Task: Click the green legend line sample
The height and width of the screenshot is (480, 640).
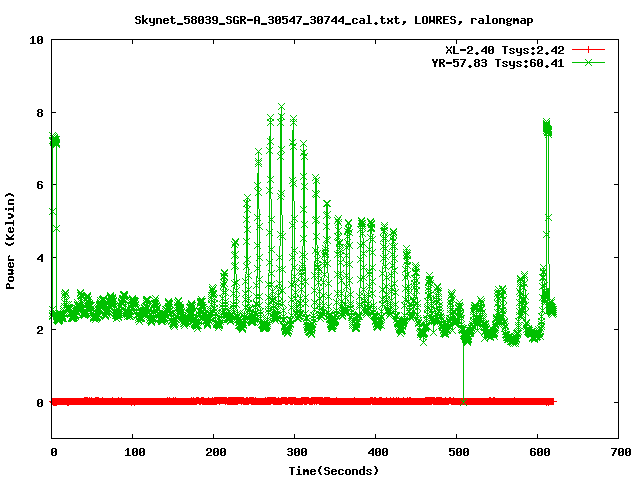Action: click(x=588, y=62)
